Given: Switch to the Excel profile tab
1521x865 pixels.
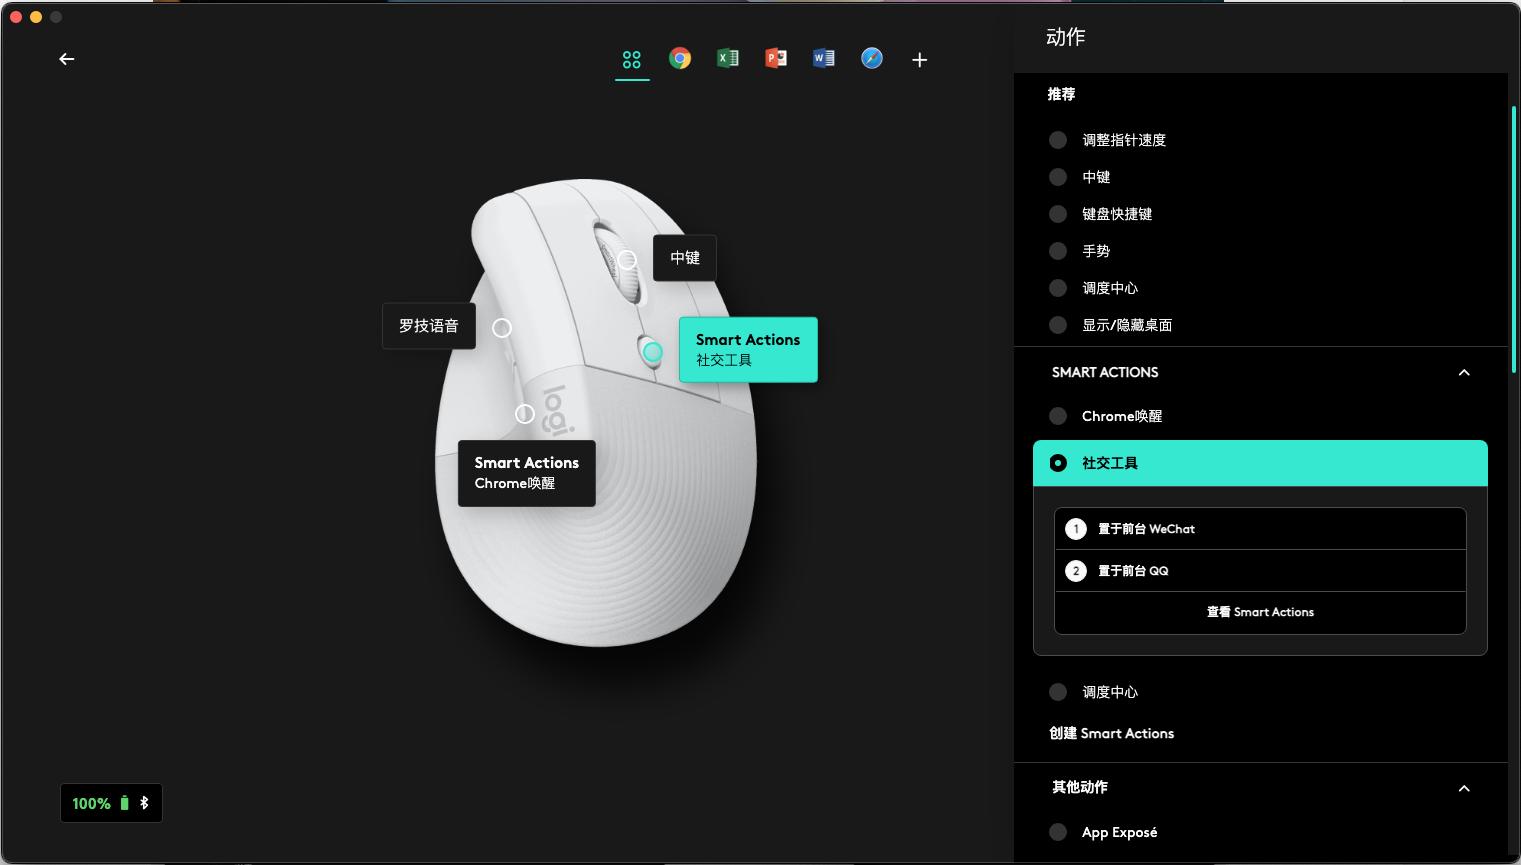Looking at the screenshot, I should click(x=727, y=58).
